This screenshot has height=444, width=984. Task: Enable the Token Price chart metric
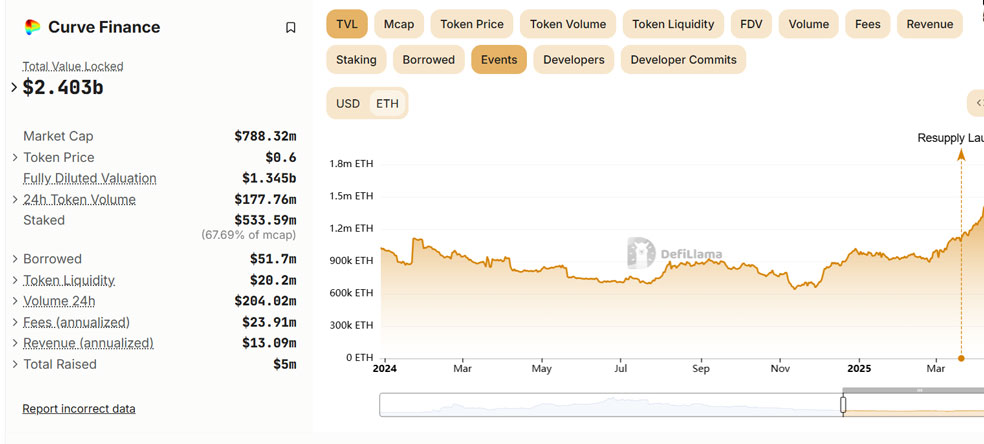click(x=472, y=24)
